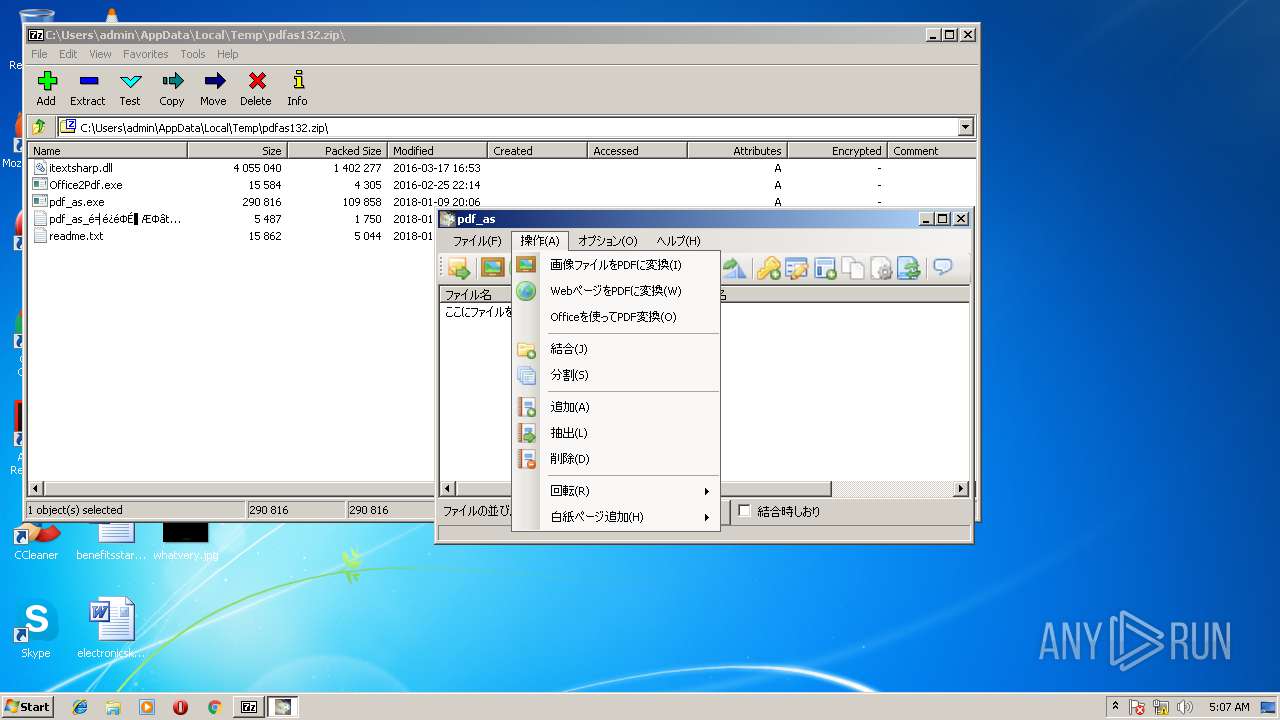Click the edit properties pencil icon in pdf_as
This screenshot has width=1280, height=720.
tap(796, 268)
